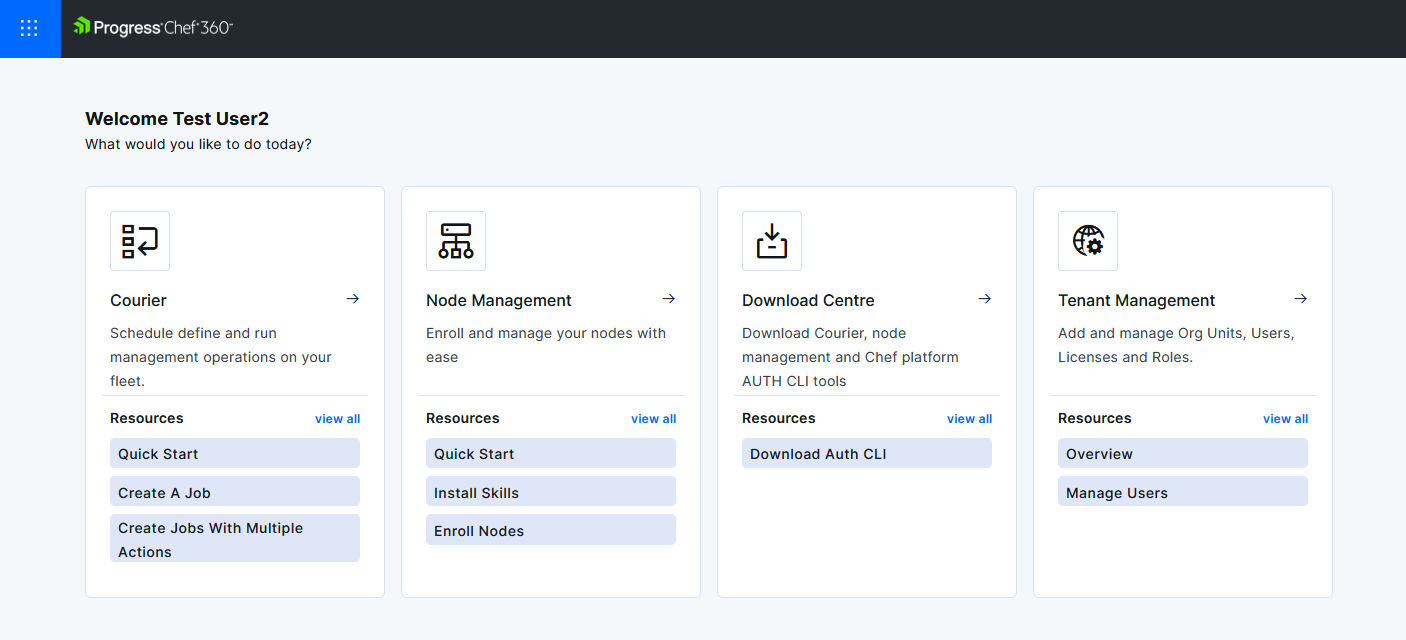The width and height of the screenshot is (1406, 640).
Task: Select the Install Skills resource
Action: [550, 491]
